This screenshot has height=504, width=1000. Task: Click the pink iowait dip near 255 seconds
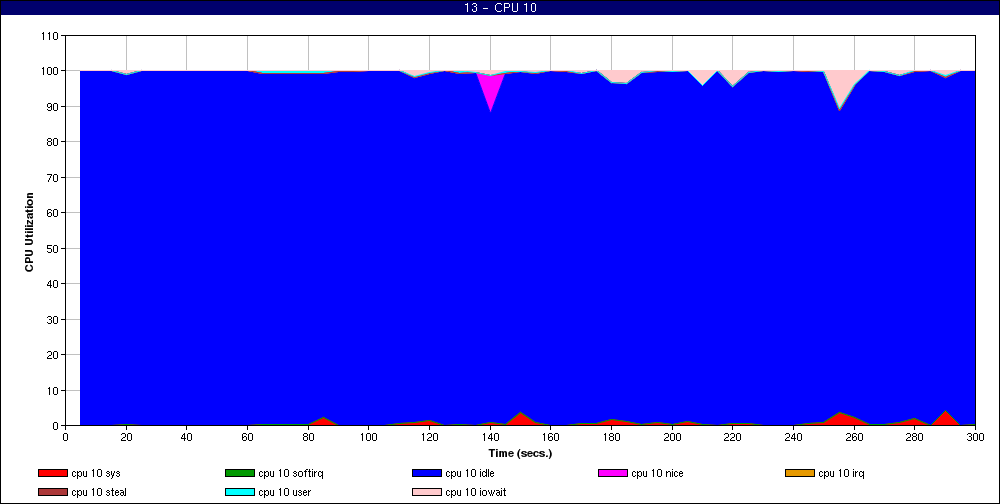click(x=841, y=86)
